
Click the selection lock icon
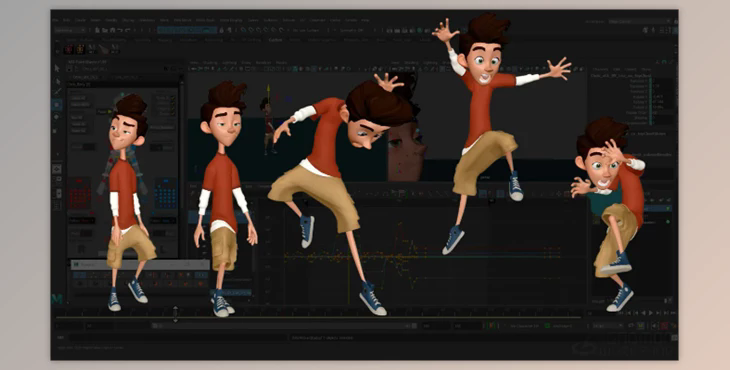tap(222, 30)
